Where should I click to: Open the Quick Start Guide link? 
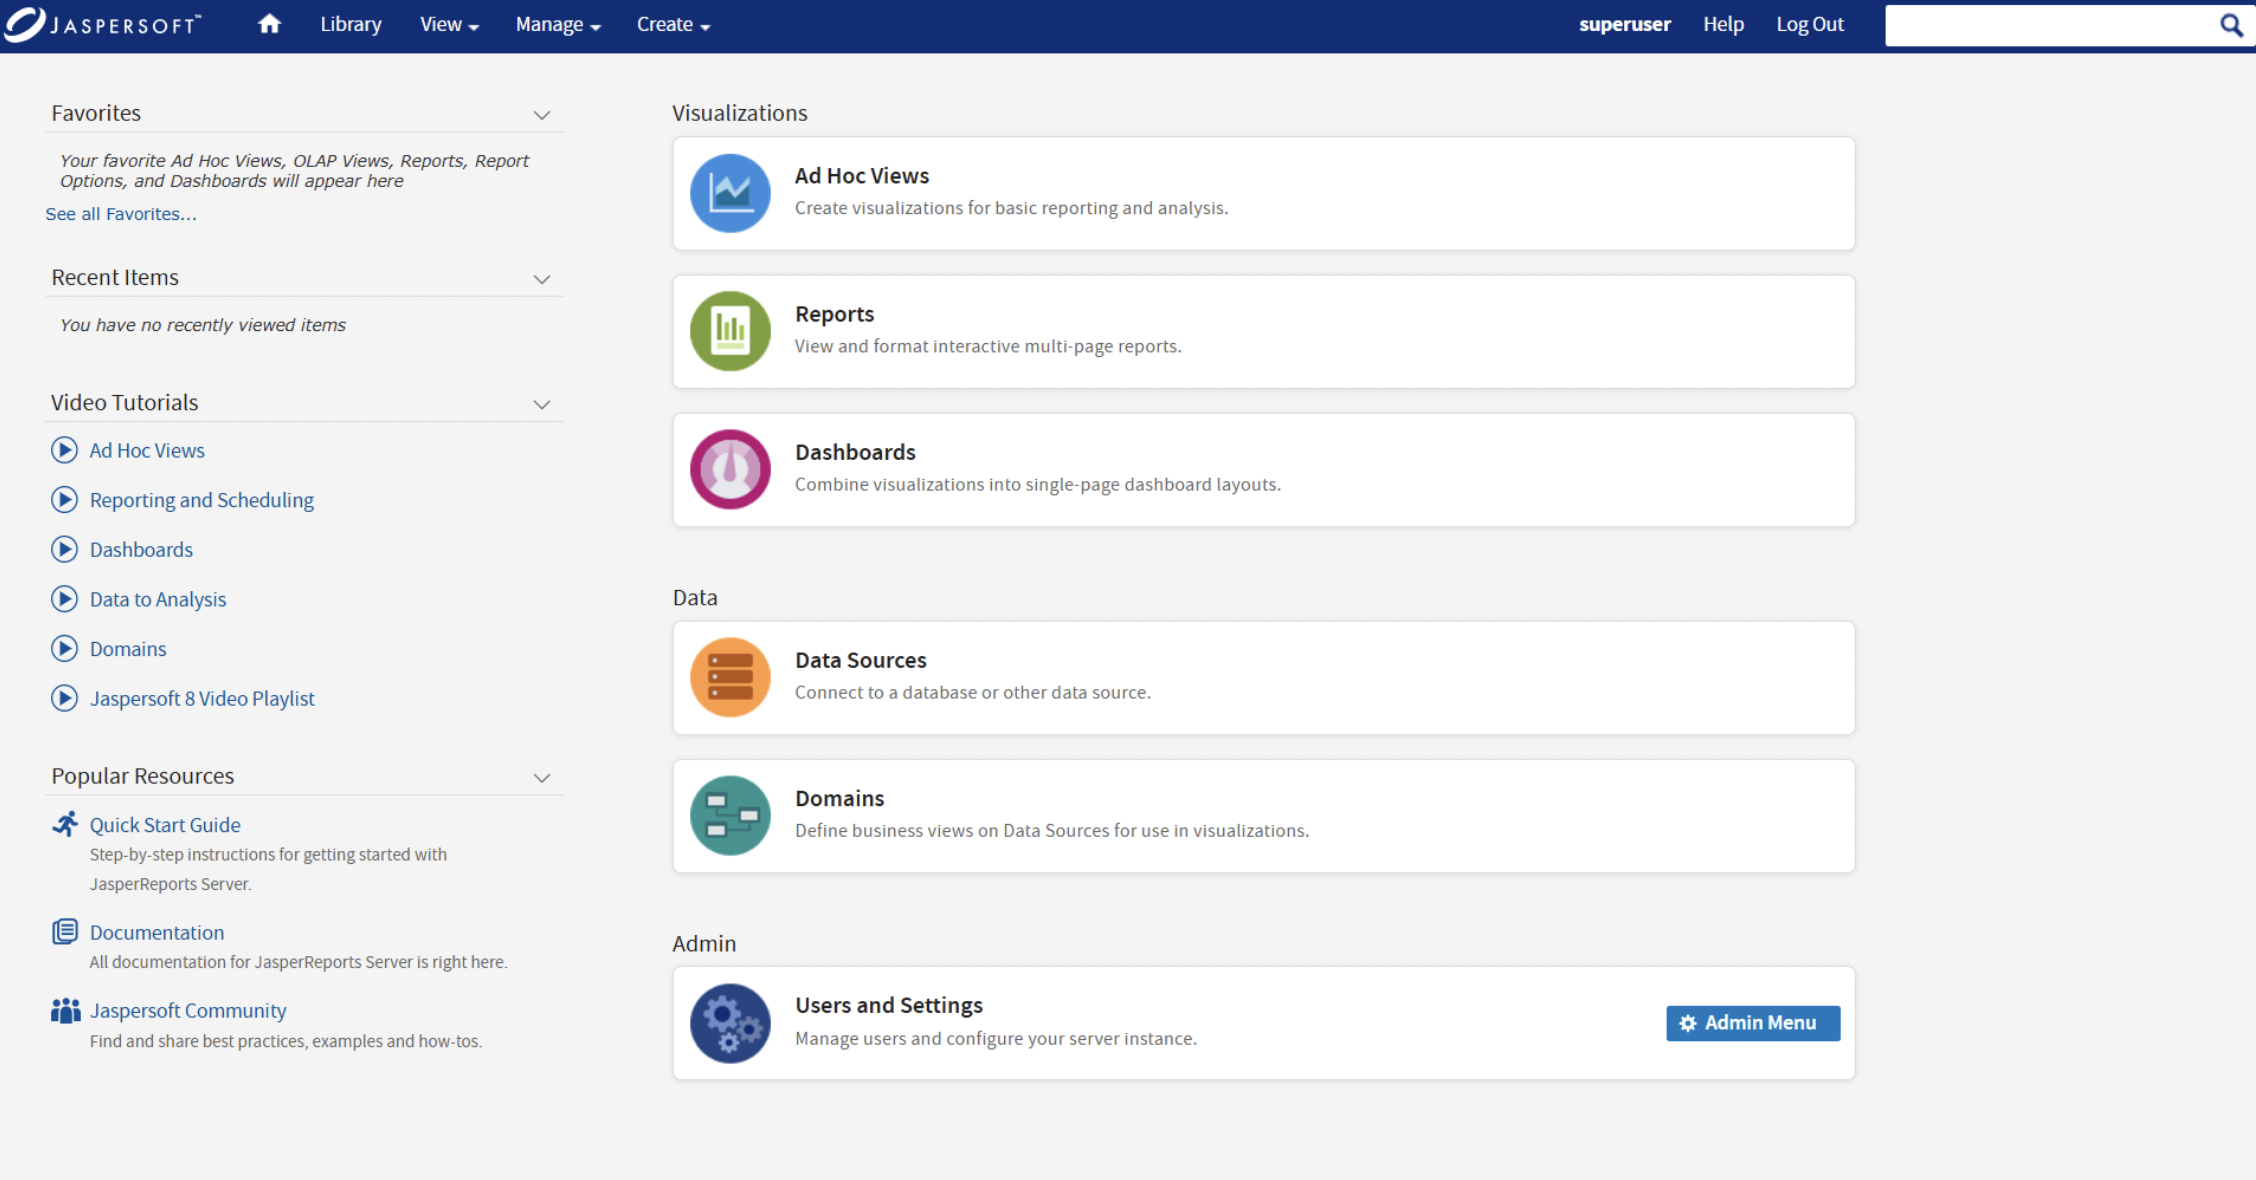(165, 825)
